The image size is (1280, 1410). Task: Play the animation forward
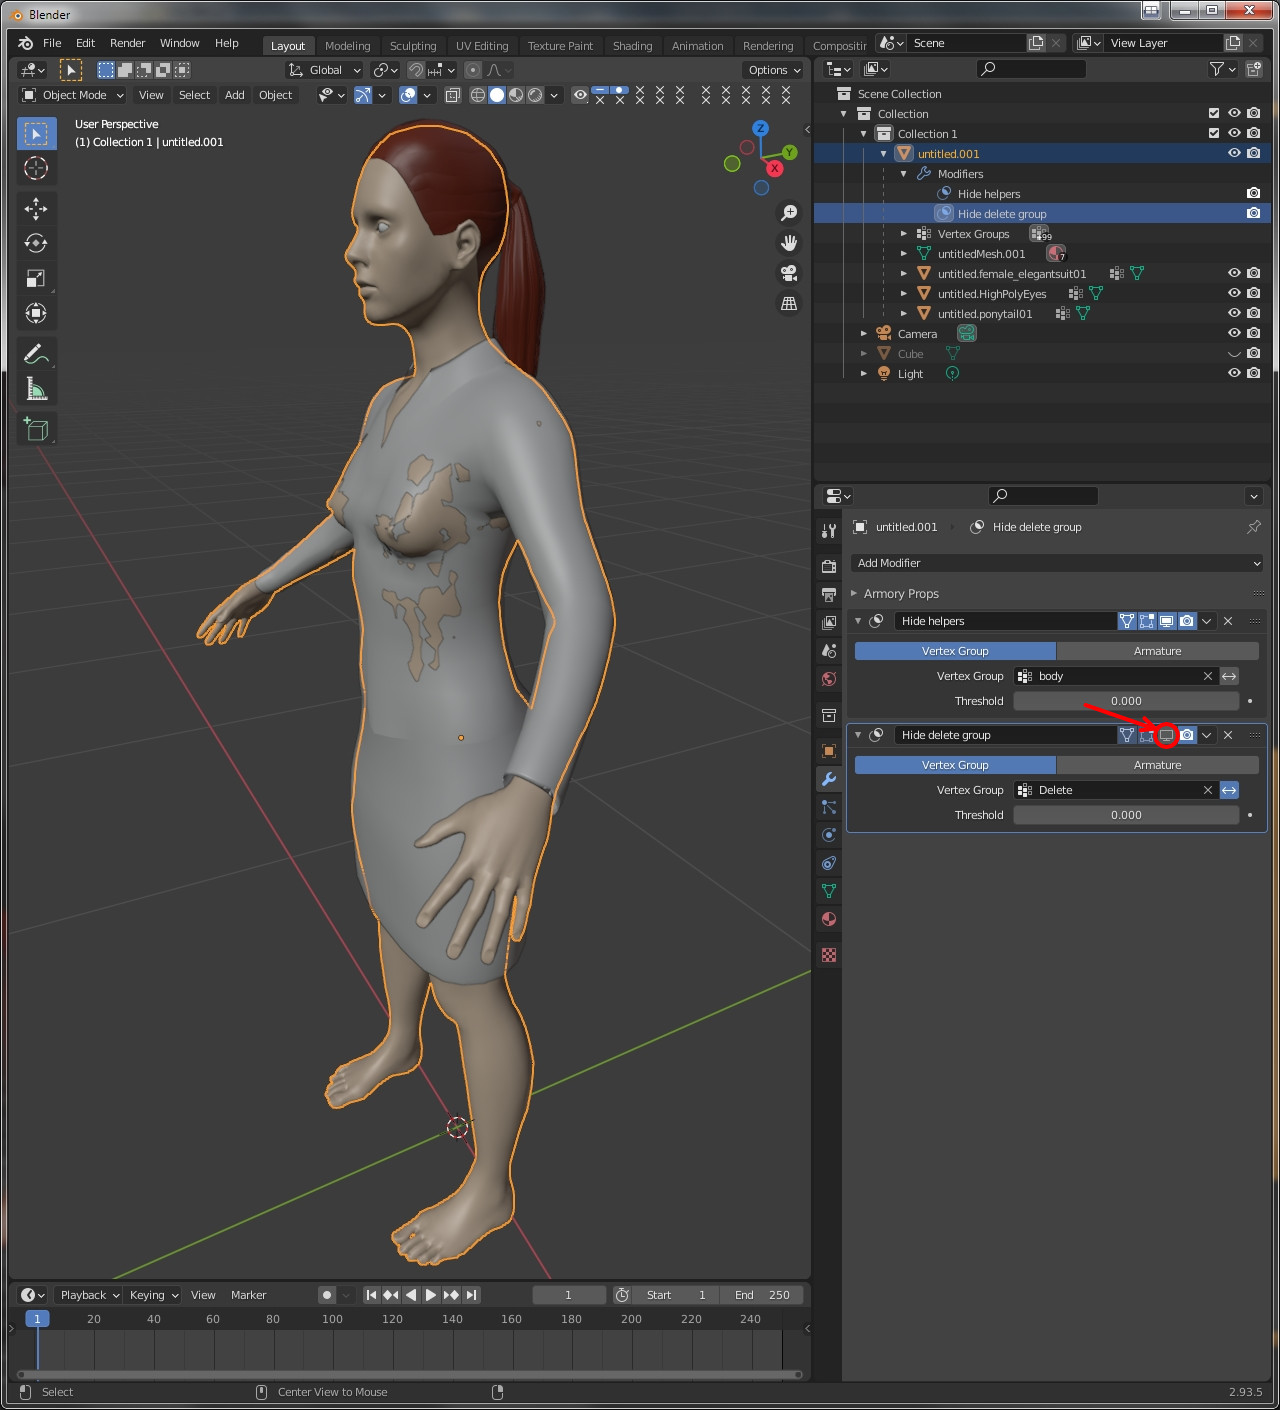tap(431, 1295)
